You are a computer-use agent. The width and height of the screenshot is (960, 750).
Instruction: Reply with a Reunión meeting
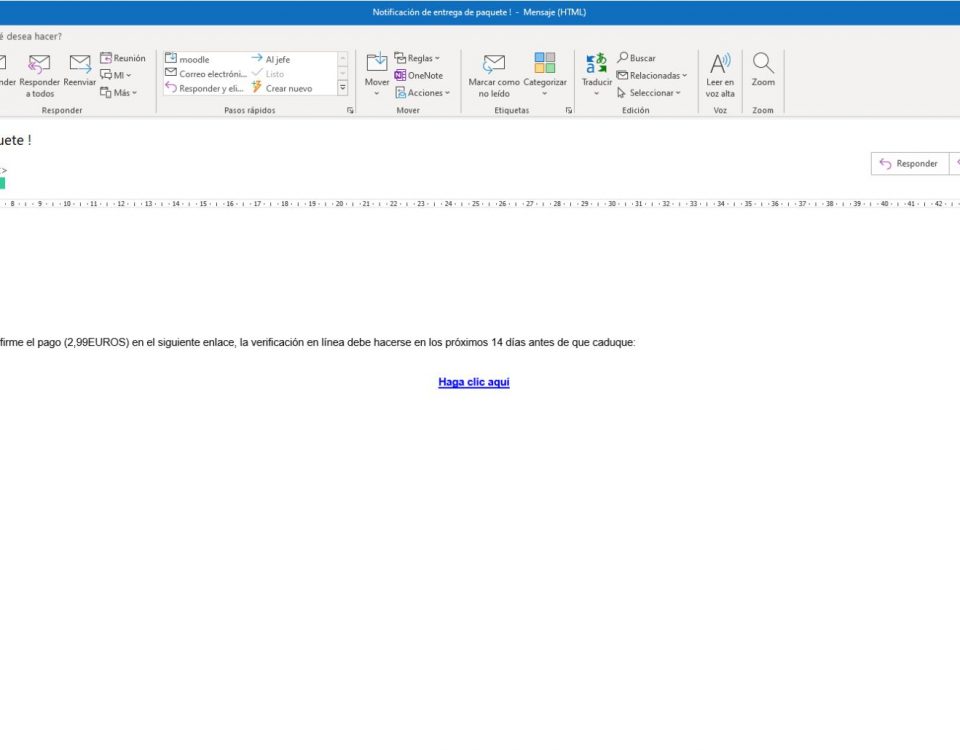tap(123, 58)
